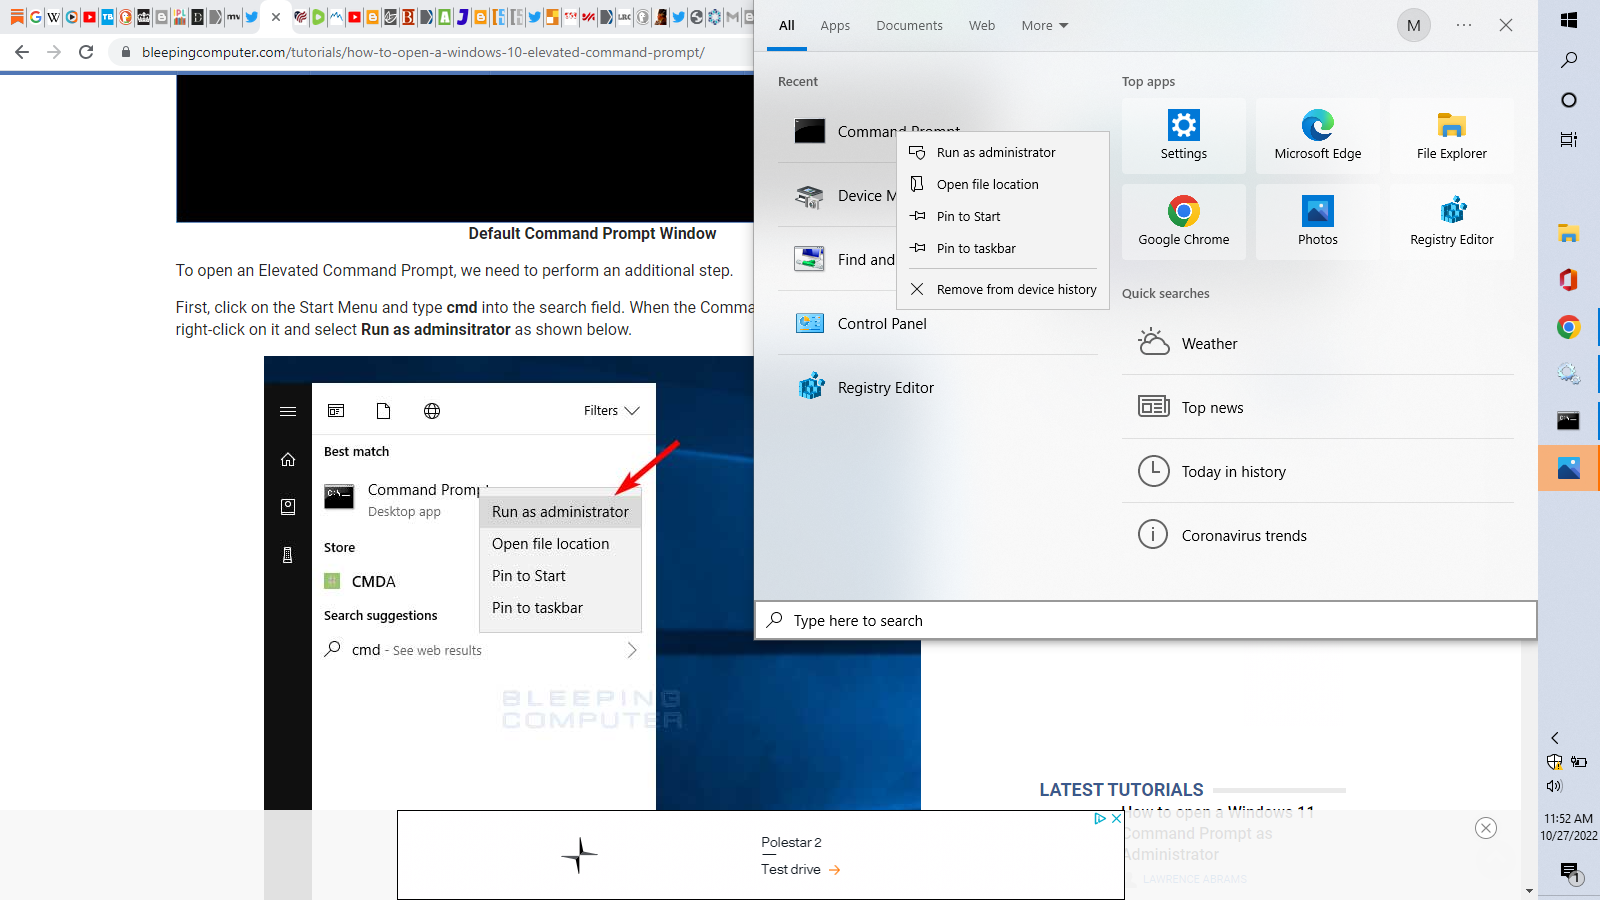This screenshot has width=1600, height=900.
Task: Click the Windows Start button
Action: [1569, 20]
